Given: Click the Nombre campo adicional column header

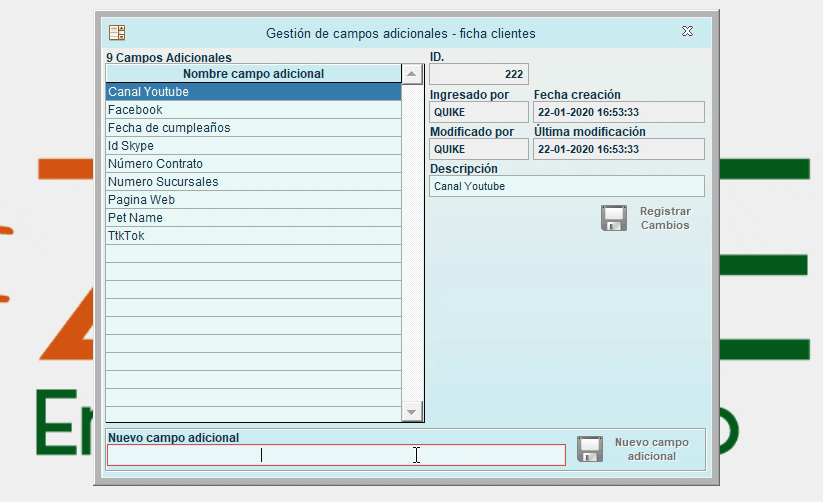Looking at the screenshot, I should pyautogui.click(x=254, y=74).
